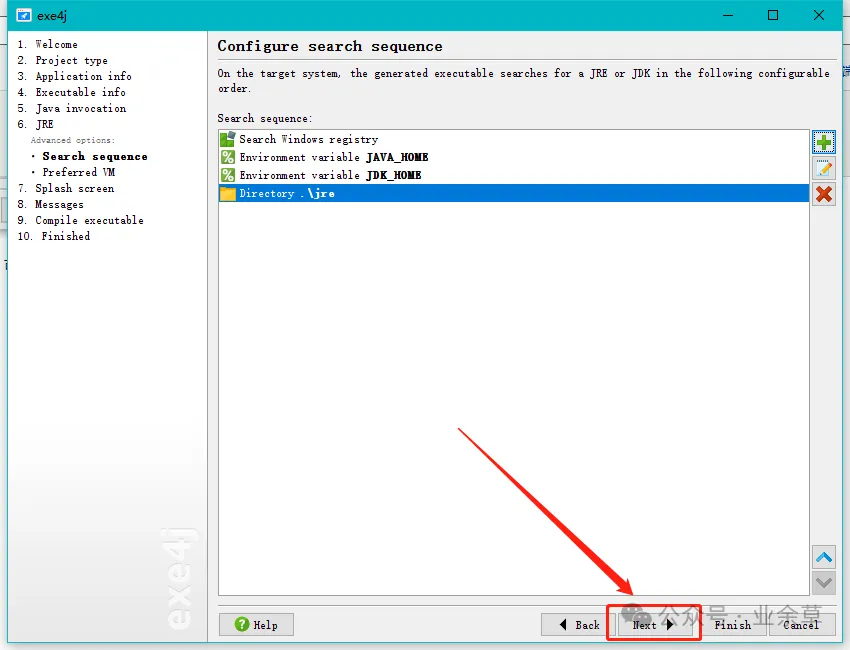850x650 pixels.
Task: Click the edit entry pencil icon
Action: point(823,169)
